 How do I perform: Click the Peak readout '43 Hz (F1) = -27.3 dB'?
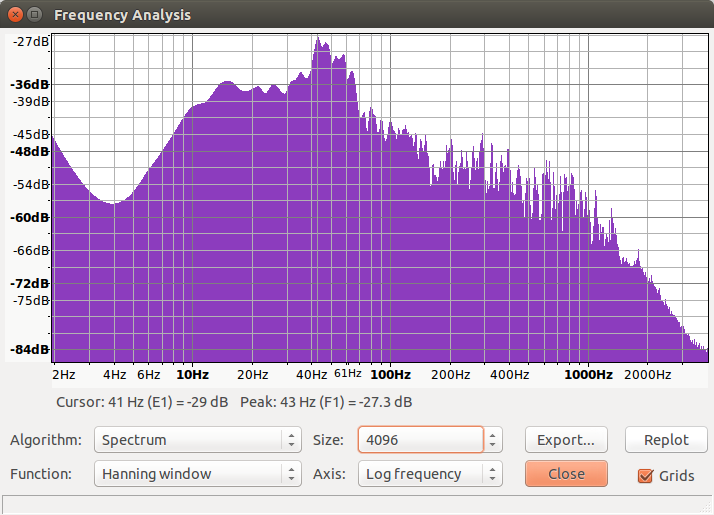(x=346, y=402)
